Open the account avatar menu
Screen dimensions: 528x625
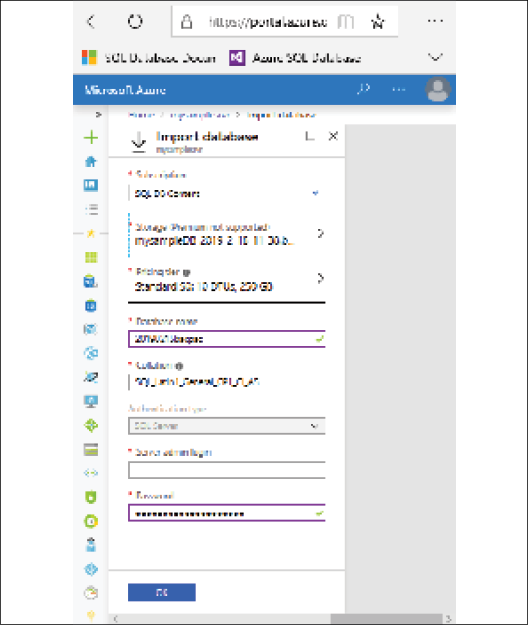[x=438, y=89]
